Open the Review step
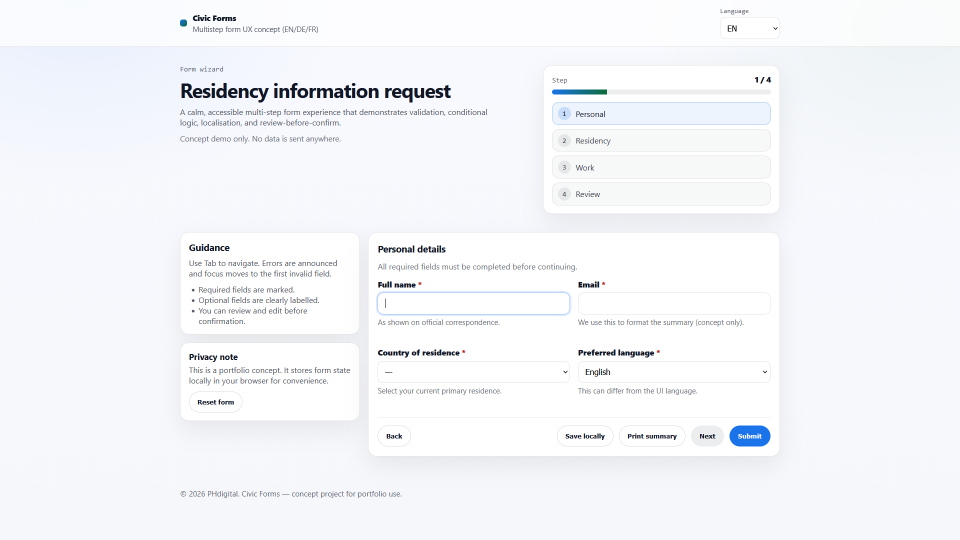Image resolution: width=960 pixels, height=540 pixels. pos(661,194)
